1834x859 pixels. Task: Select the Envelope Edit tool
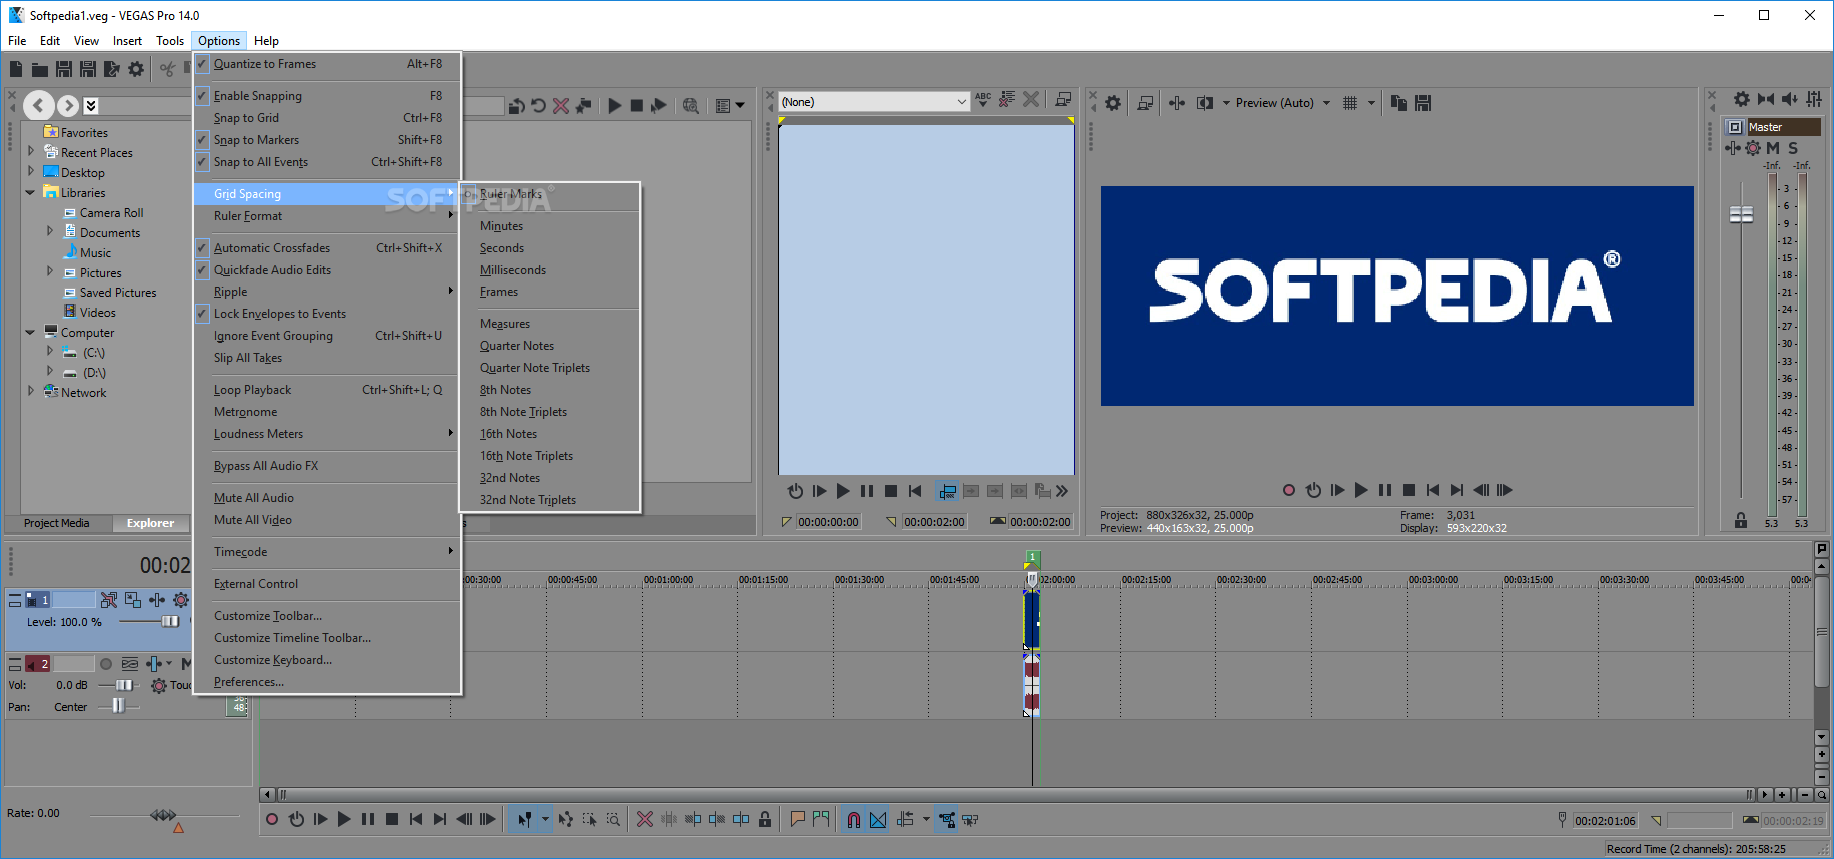click(x=566, y=819)
